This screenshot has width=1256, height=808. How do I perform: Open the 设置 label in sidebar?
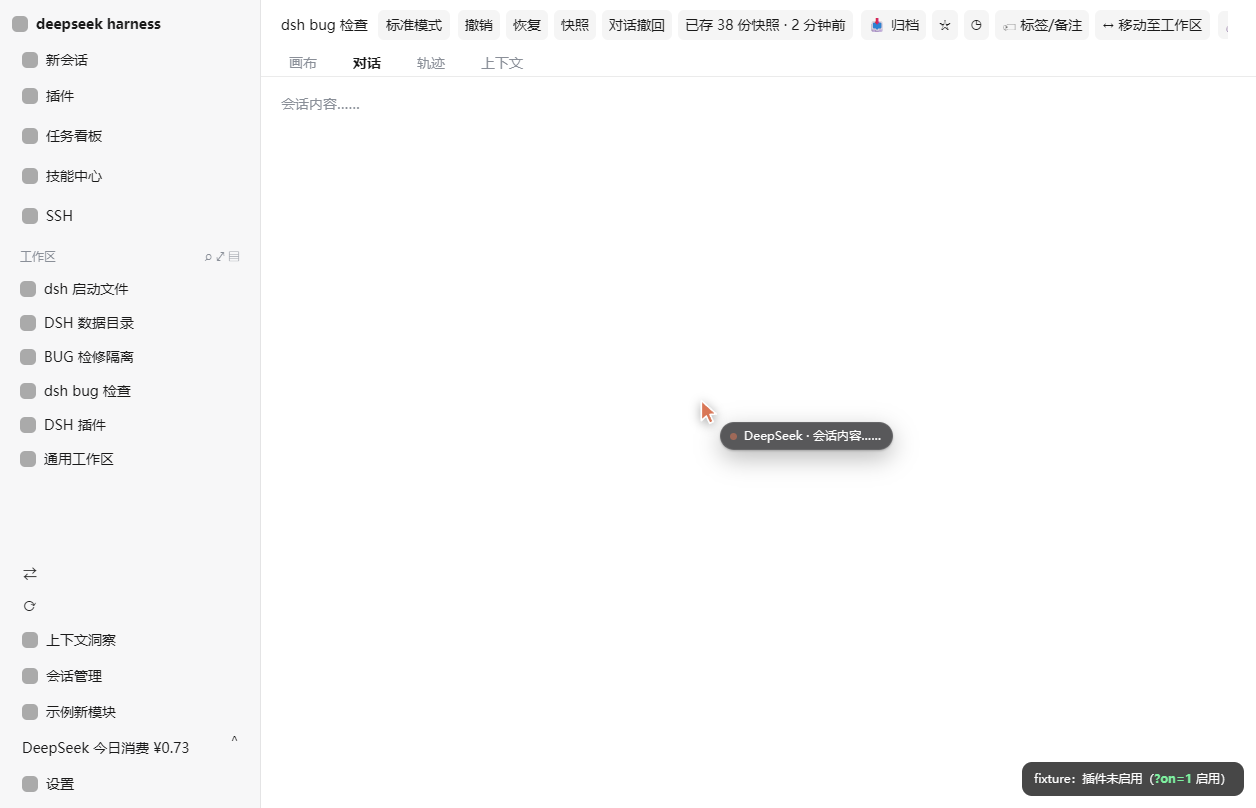click(60, 784)
